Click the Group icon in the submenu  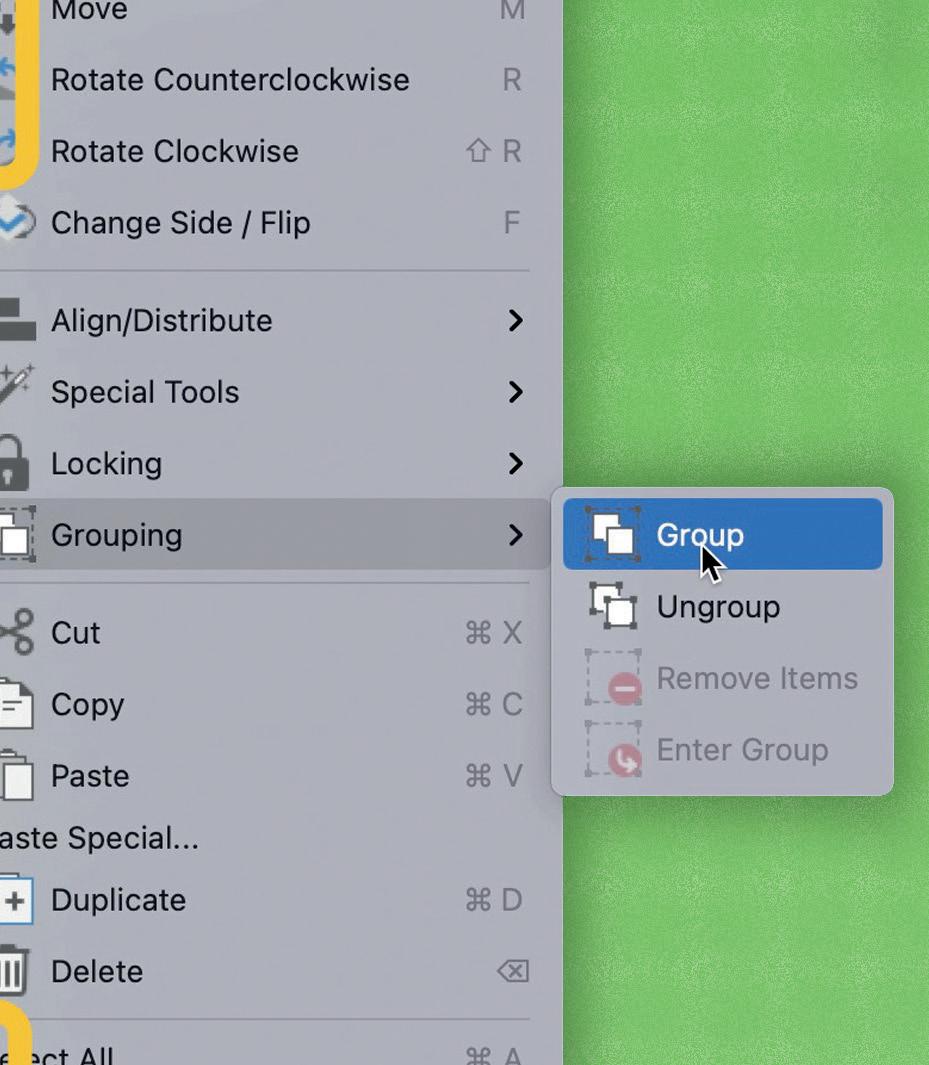[x=613, y=534]
